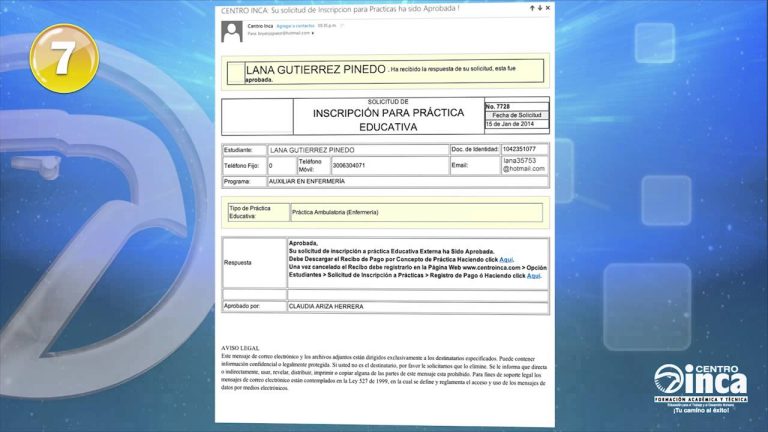Click the approver name 'CLAUDIA ARIZA HERRERA'
Image resolution: width=768 pixels, height=432 pixels.
click(326, 307)
